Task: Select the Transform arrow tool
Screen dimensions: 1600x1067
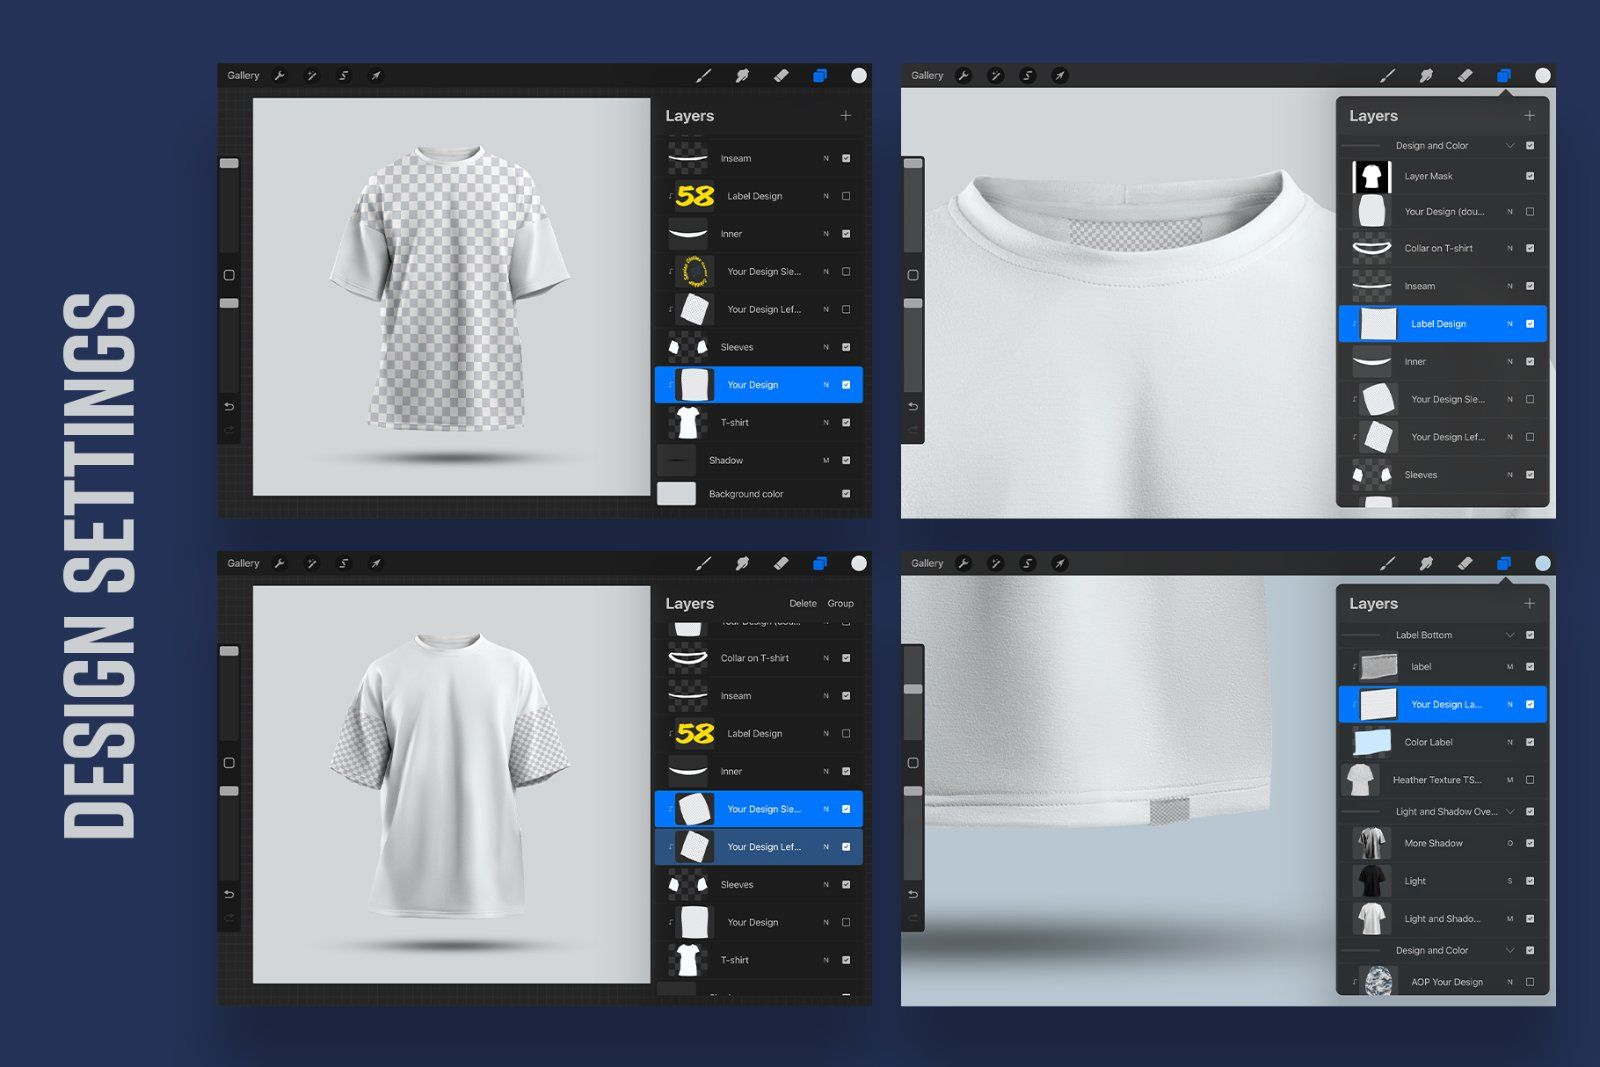Action: (375, 75)
